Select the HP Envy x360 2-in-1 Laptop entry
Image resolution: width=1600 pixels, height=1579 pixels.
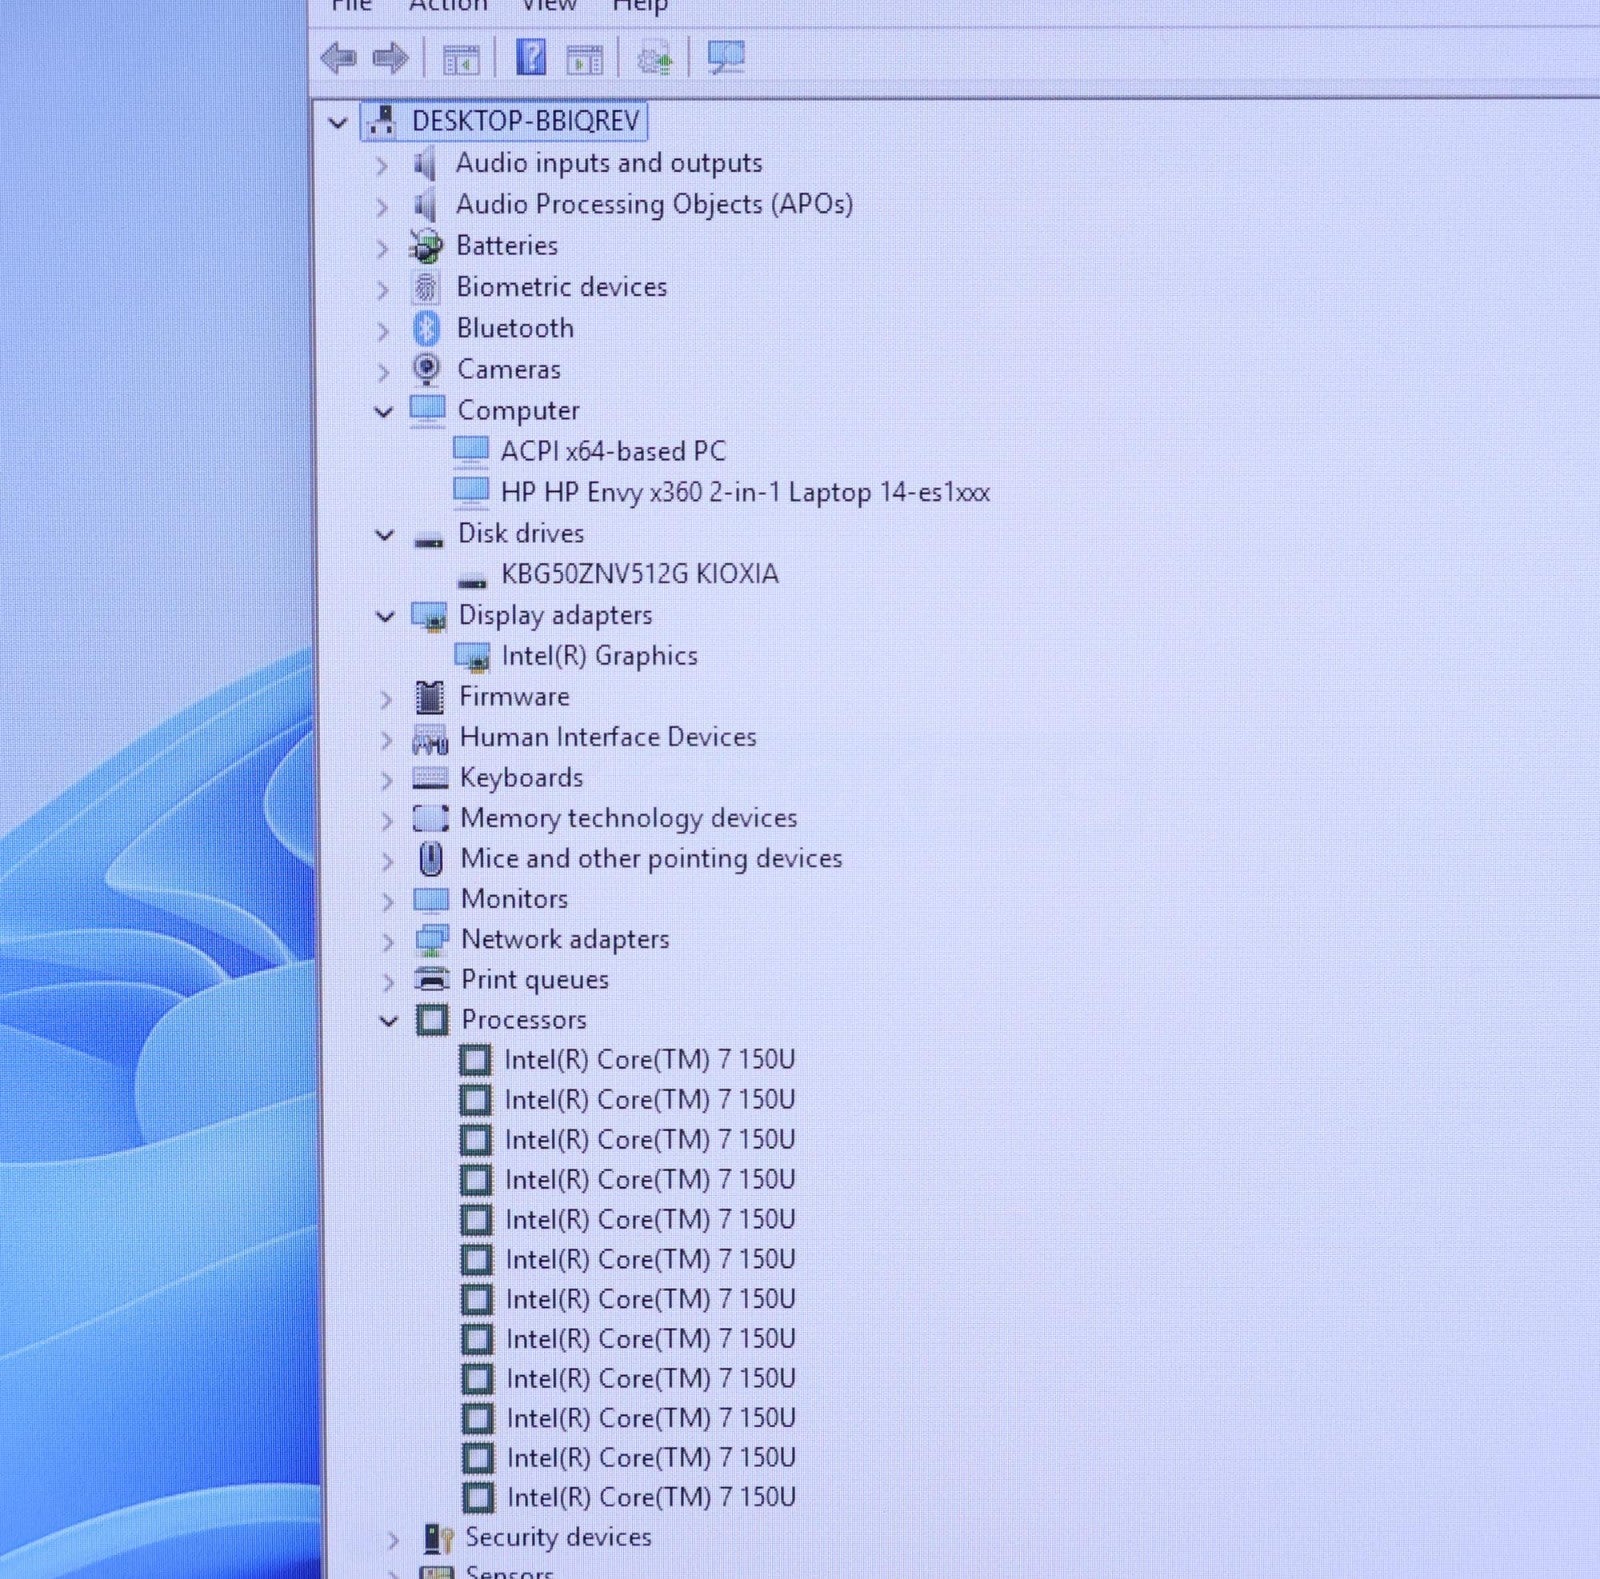744,492
